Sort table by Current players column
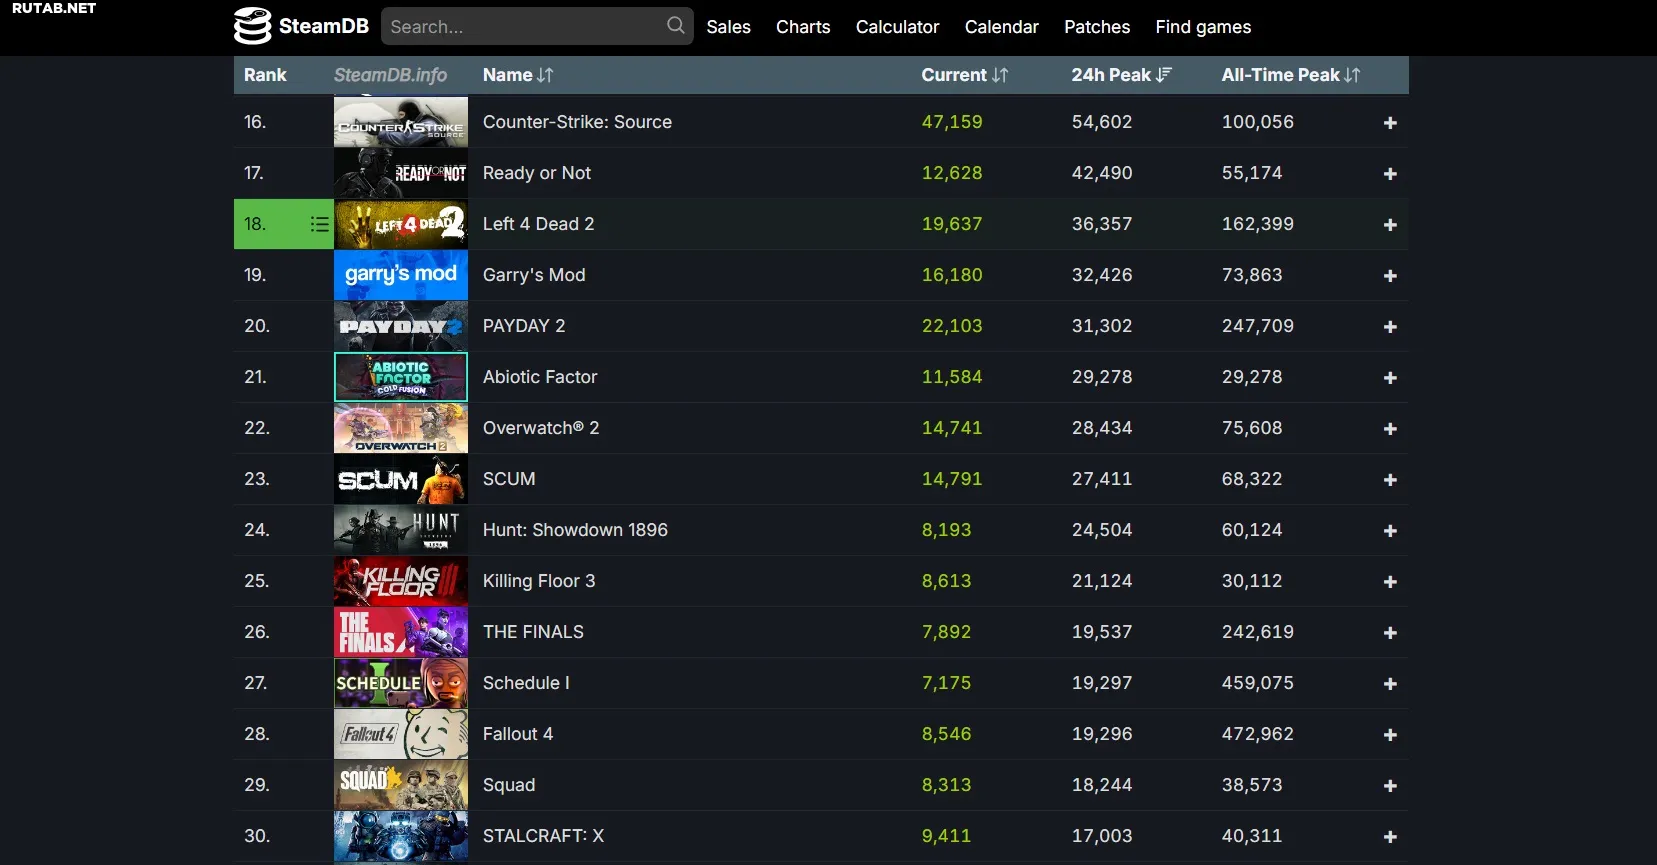 964,75
